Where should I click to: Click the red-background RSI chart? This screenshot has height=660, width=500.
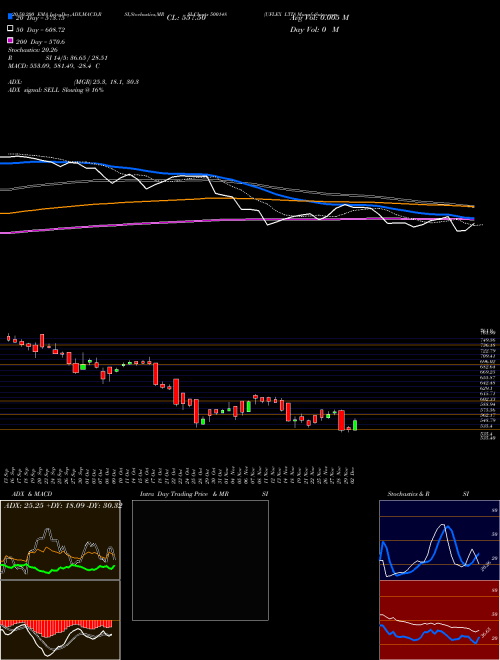[x=439, y=620]
